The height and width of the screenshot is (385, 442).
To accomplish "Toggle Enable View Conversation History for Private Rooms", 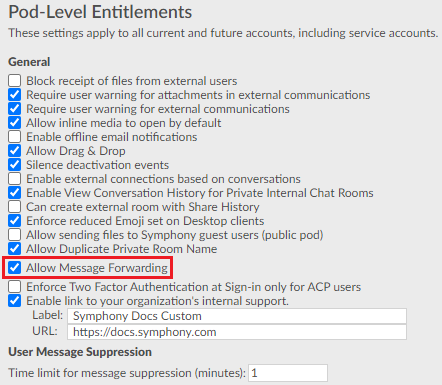I will click(x=15, y=193).
